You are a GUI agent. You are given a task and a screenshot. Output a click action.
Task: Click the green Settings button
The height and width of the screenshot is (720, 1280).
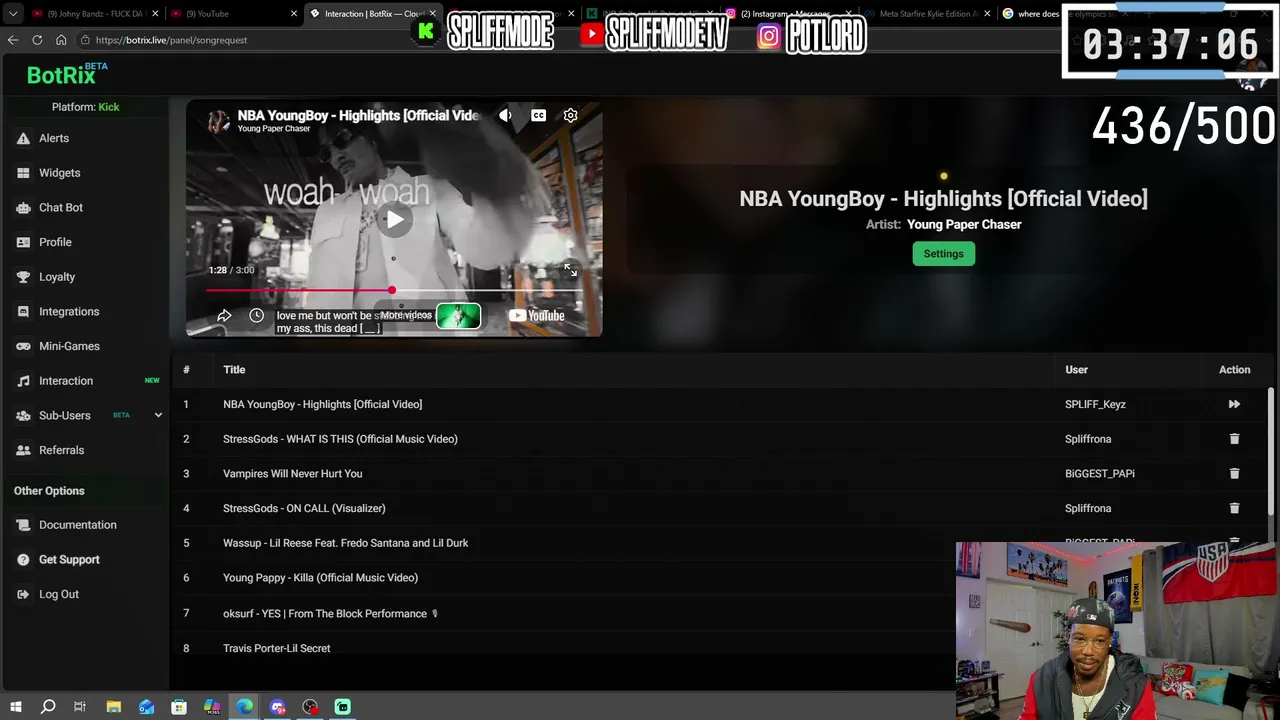coord(943,254)
